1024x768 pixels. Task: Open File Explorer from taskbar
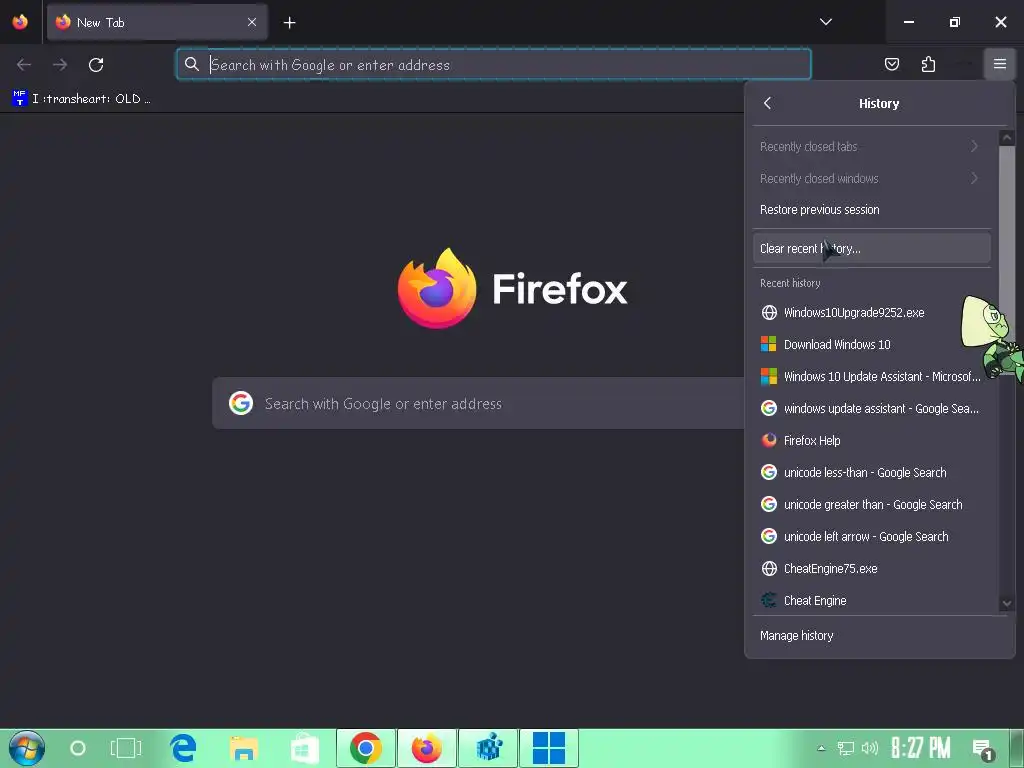pyautogui.click(x=244, y=748)
